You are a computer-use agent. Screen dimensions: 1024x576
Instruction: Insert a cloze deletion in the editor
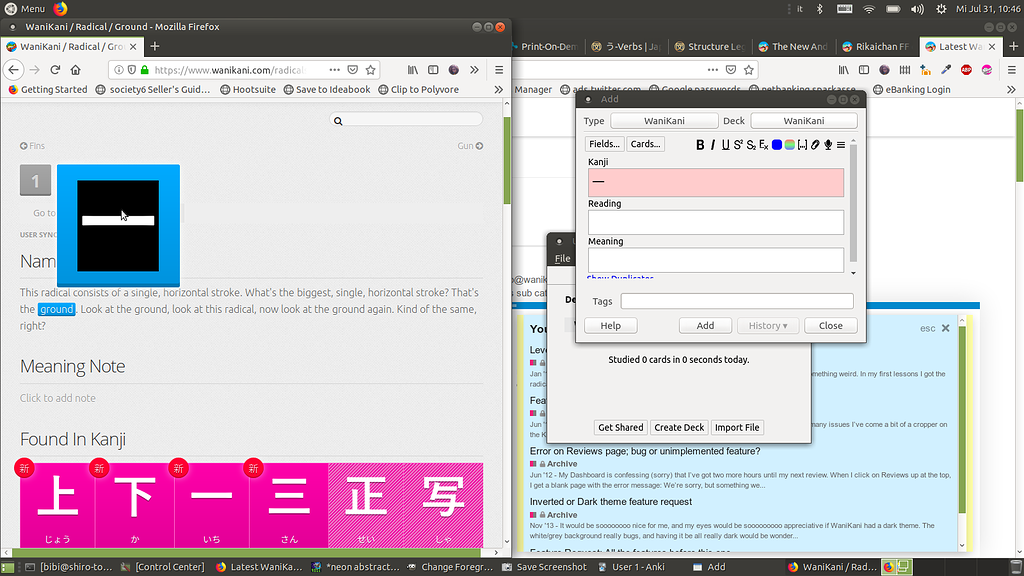(x=801, y=145)
